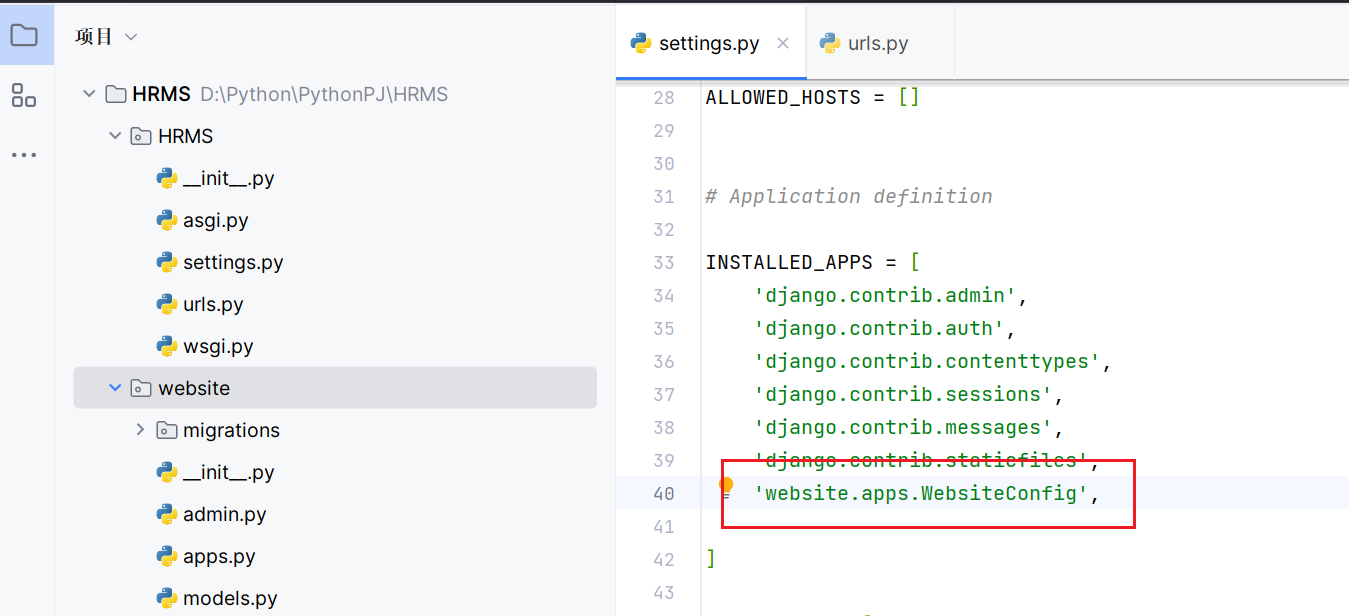Collapse the HRMS root project folder
1349x616 pixels.
[x=89, y=94]
